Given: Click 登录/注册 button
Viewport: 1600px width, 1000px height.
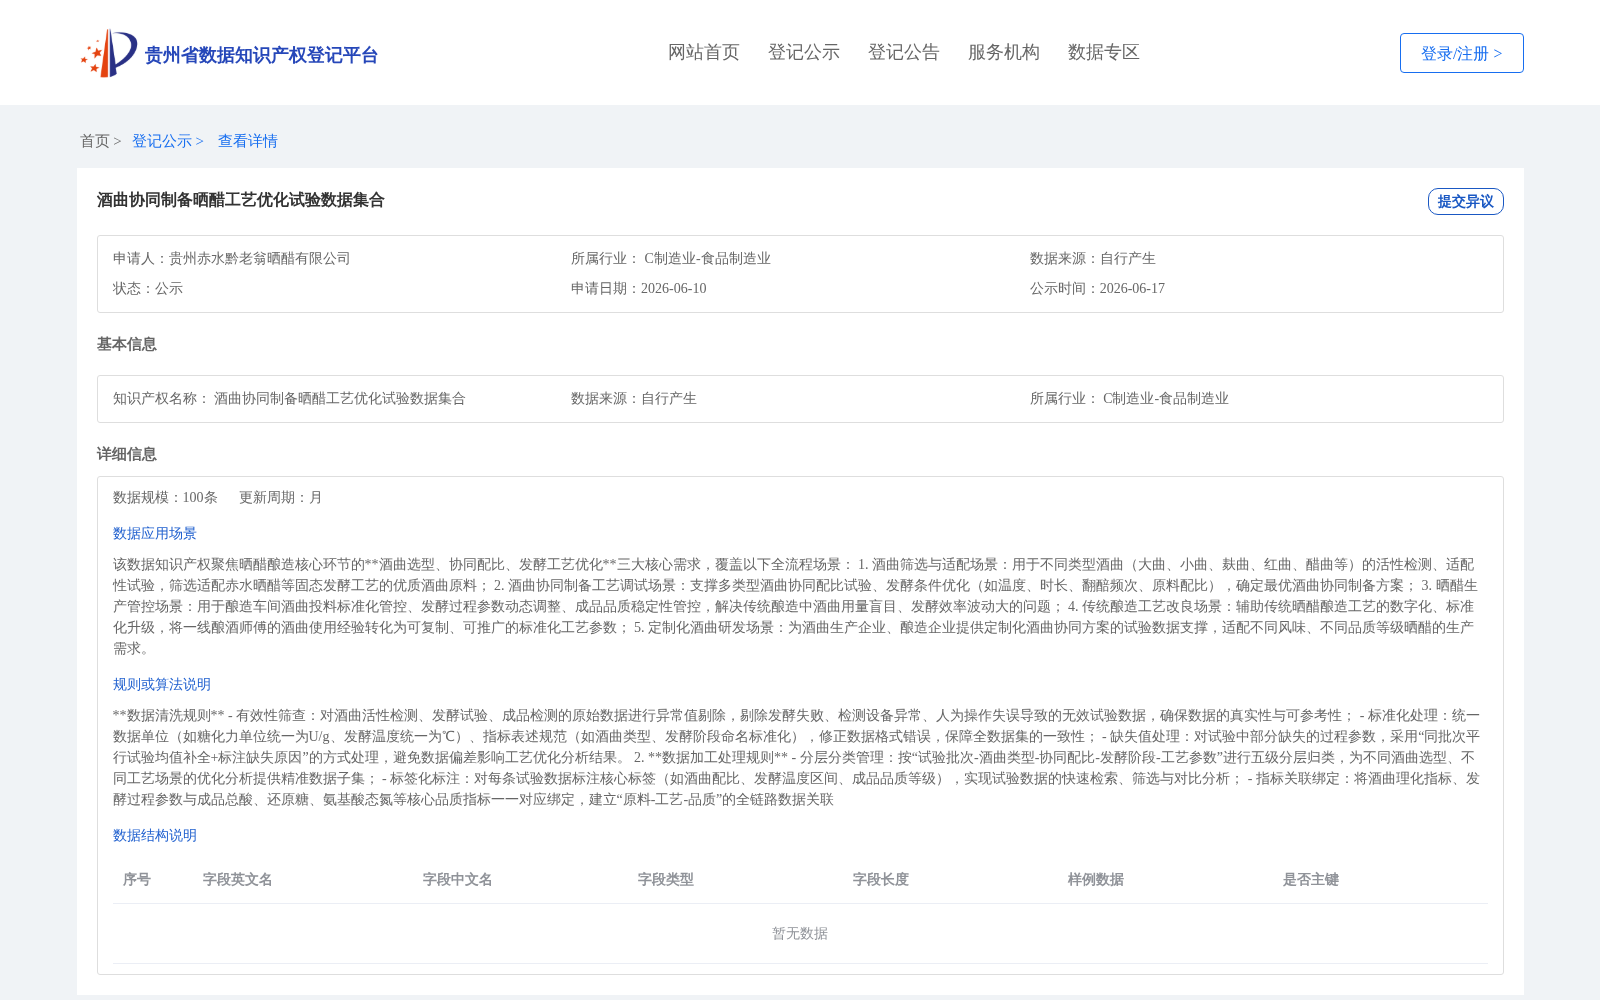Looking at the screenshot, I should tap(1461, 53).
